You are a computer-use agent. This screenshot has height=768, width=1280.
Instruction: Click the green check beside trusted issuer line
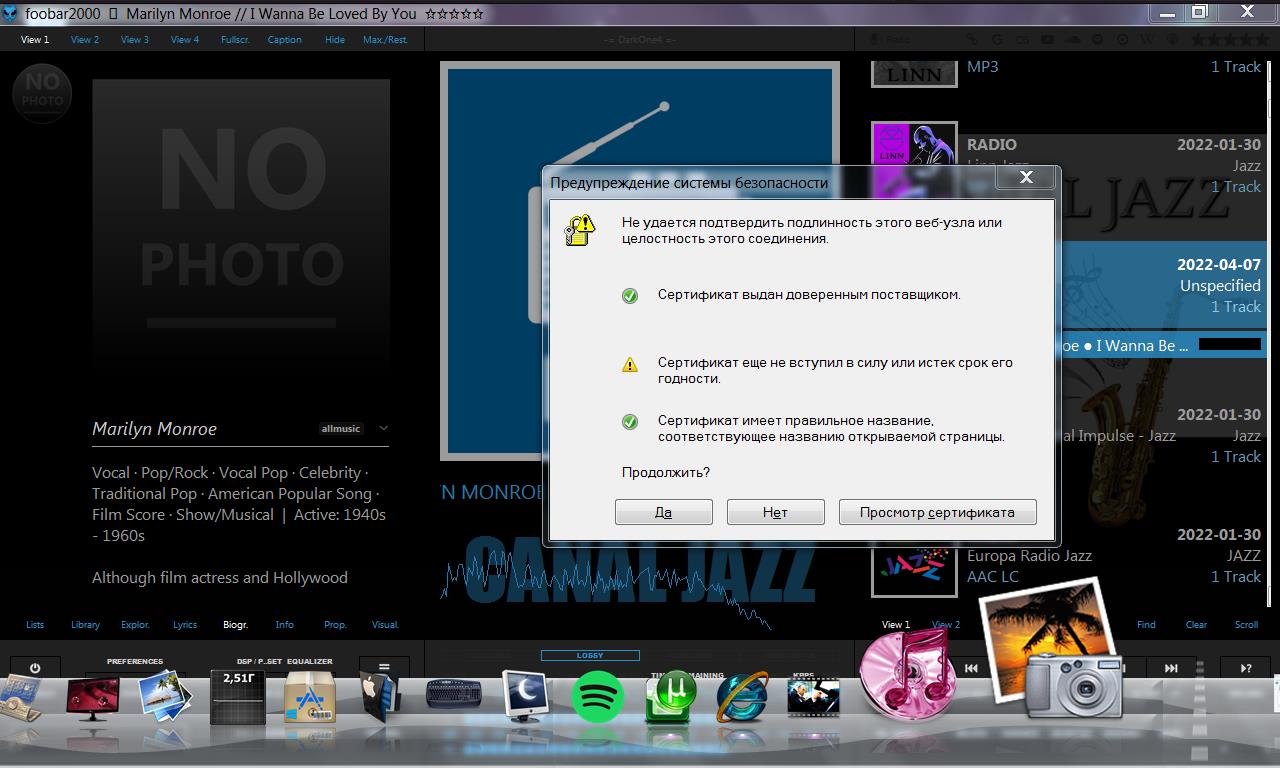pyautogui.click(x=630, y=296)
